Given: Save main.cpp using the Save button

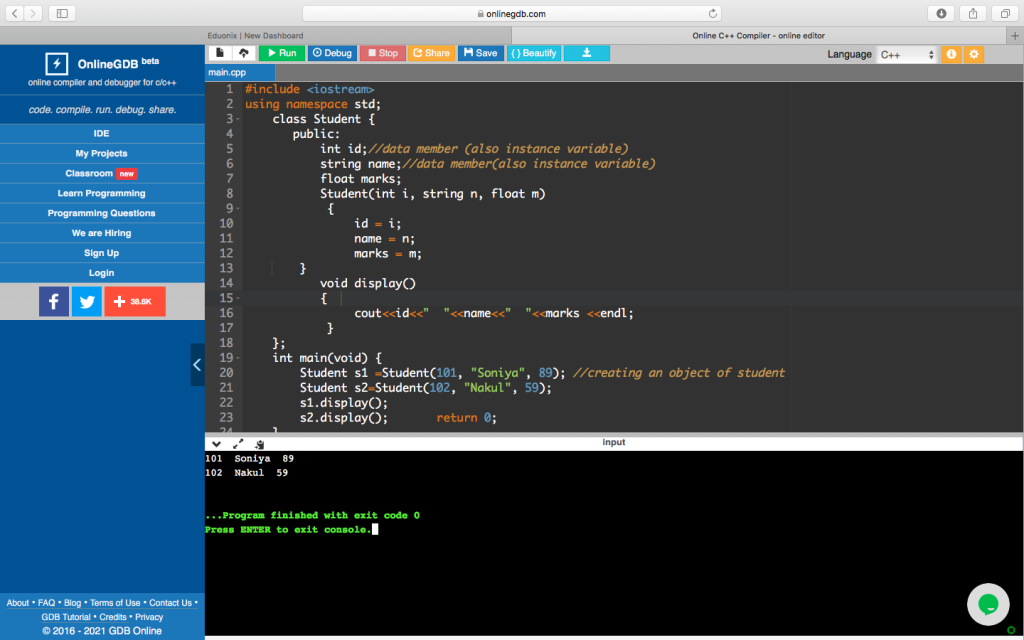Looking at the screenshot, I should [x=480, y=53].
